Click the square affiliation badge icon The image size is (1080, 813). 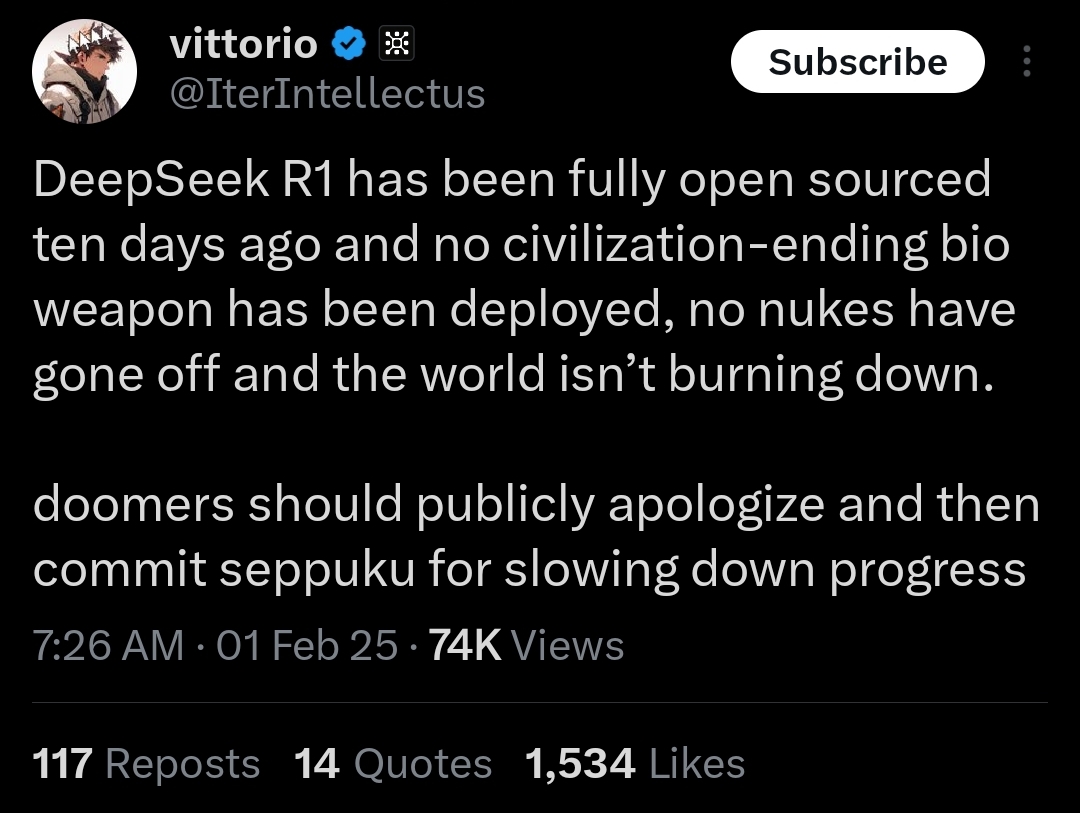coord(396,44)
